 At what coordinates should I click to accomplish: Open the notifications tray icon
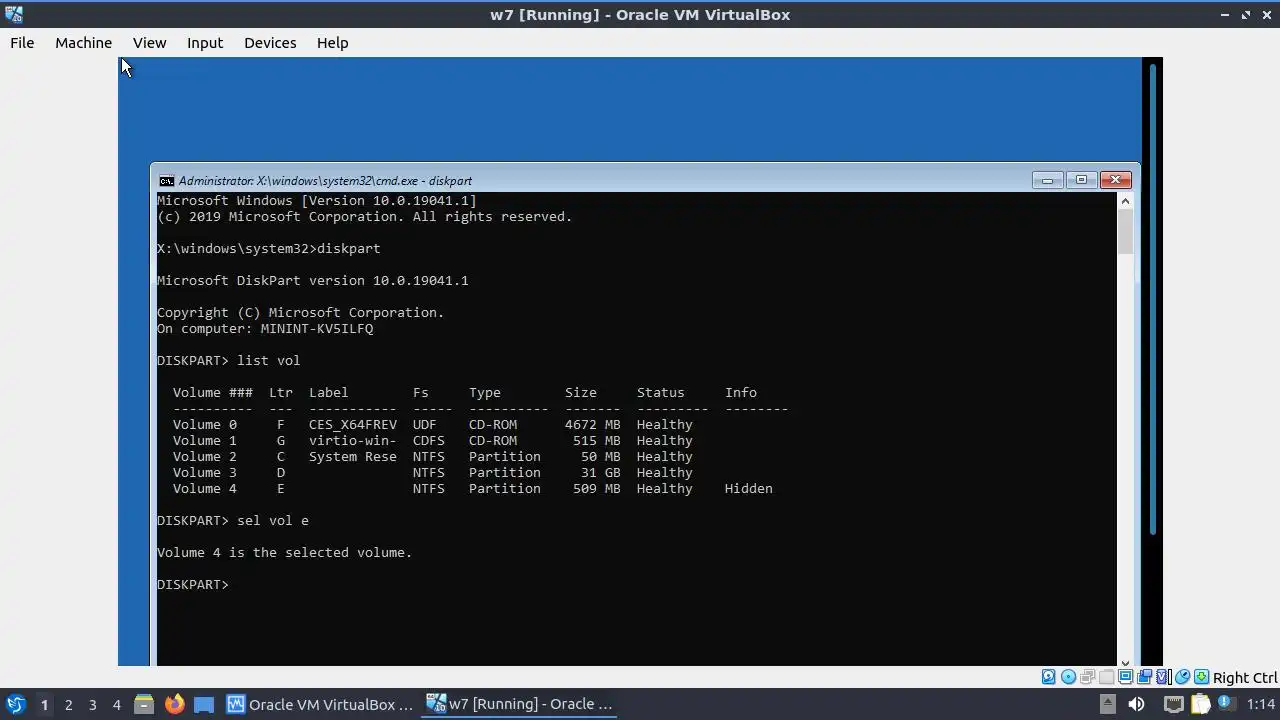click(1226, 702)
